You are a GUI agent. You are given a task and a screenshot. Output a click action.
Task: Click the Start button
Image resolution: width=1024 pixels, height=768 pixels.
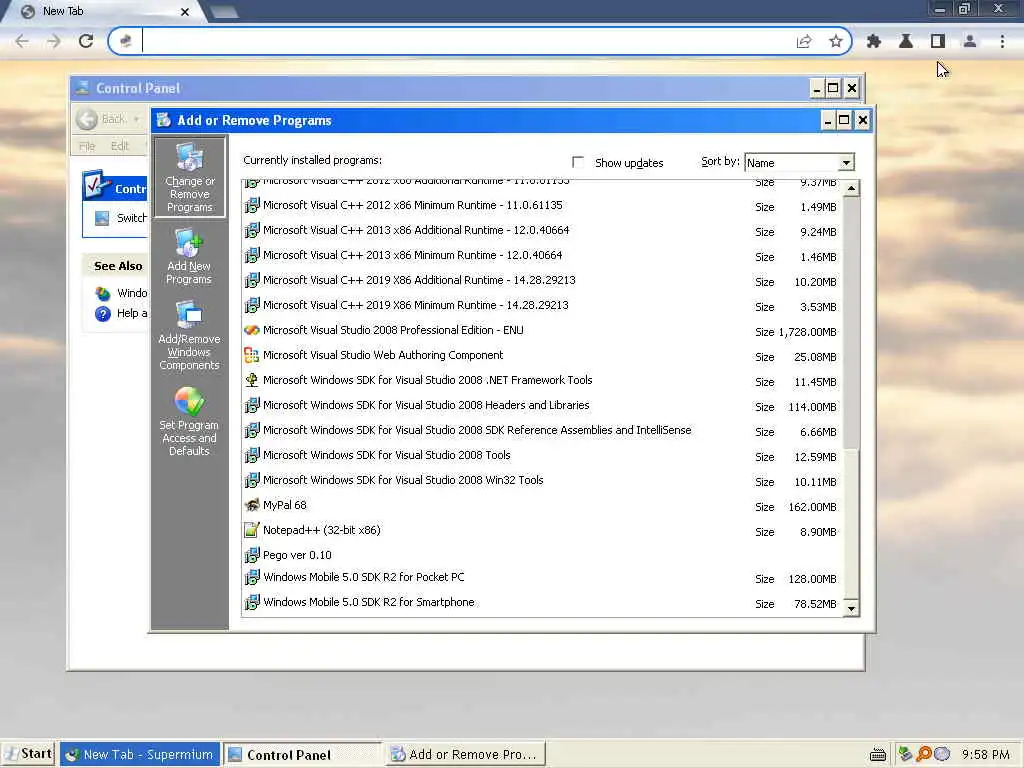28,754
